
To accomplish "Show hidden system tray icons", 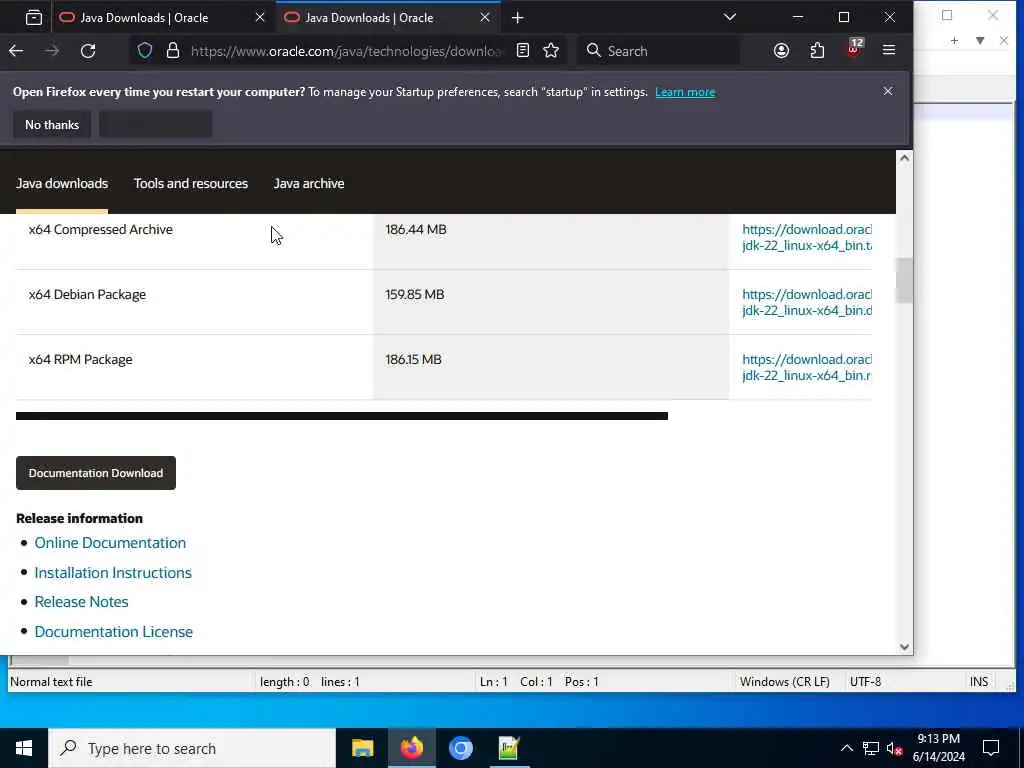I will coord(846,748).
